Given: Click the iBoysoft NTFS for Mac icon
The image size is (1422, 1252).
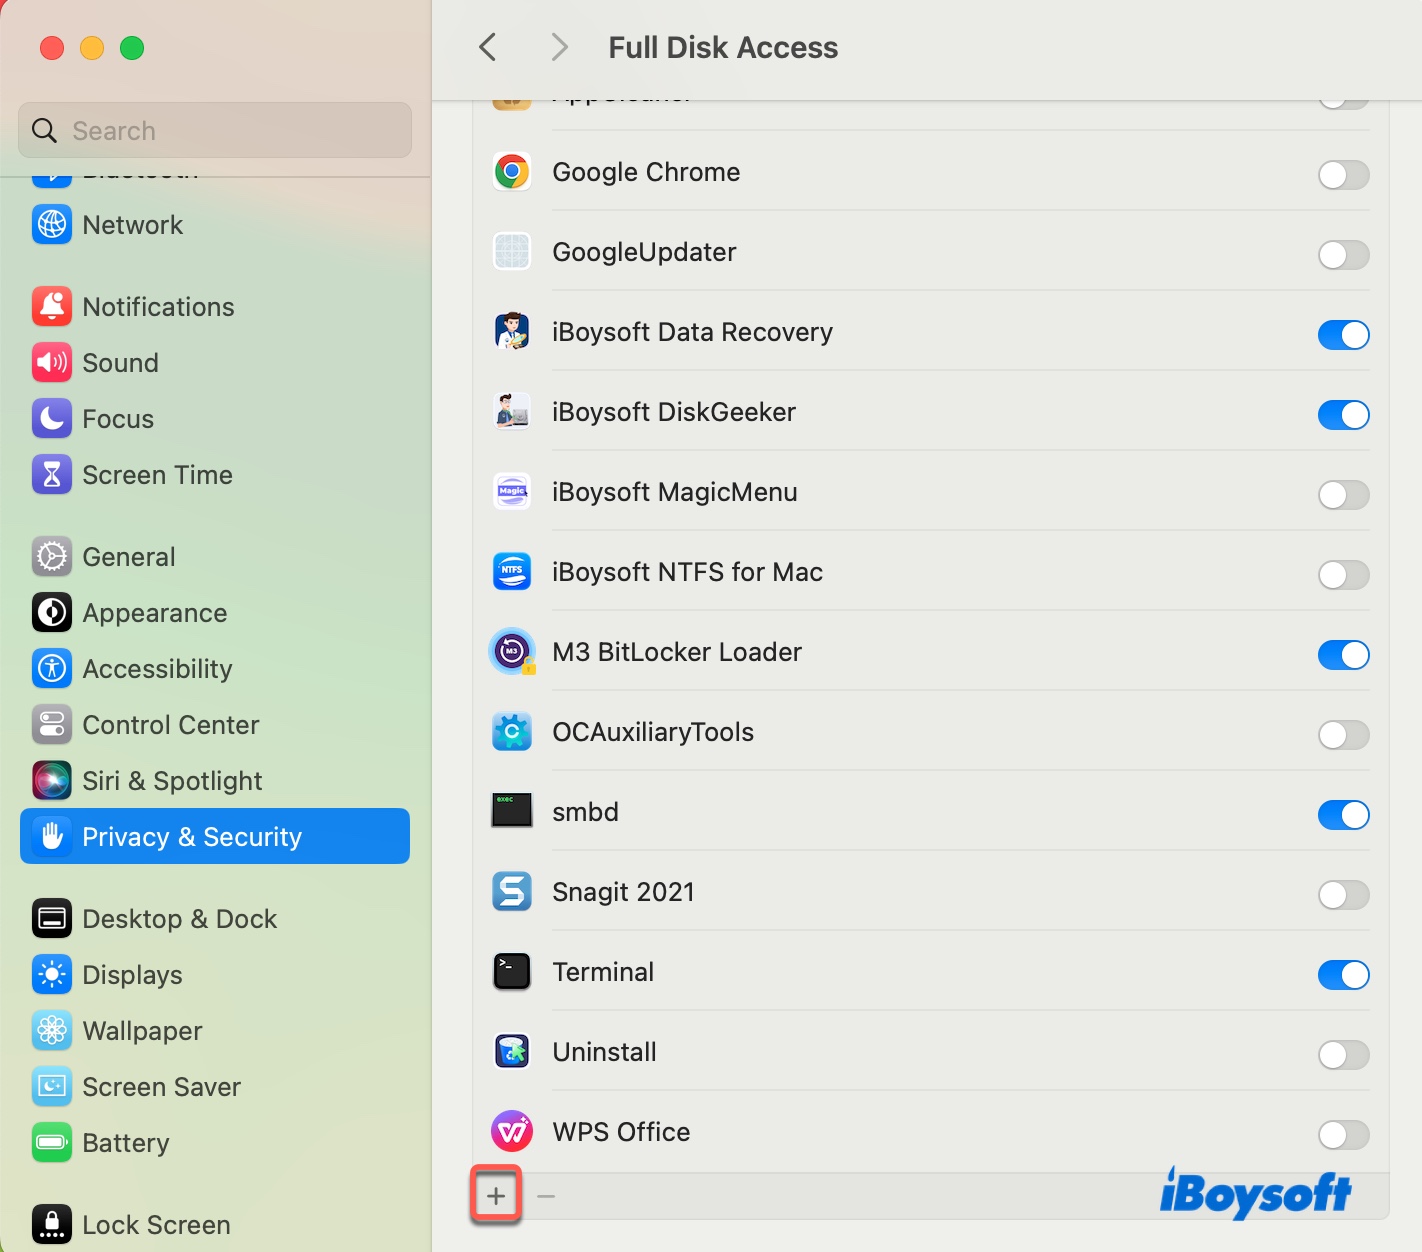Looking at the screenshot, I should [512, 572].
